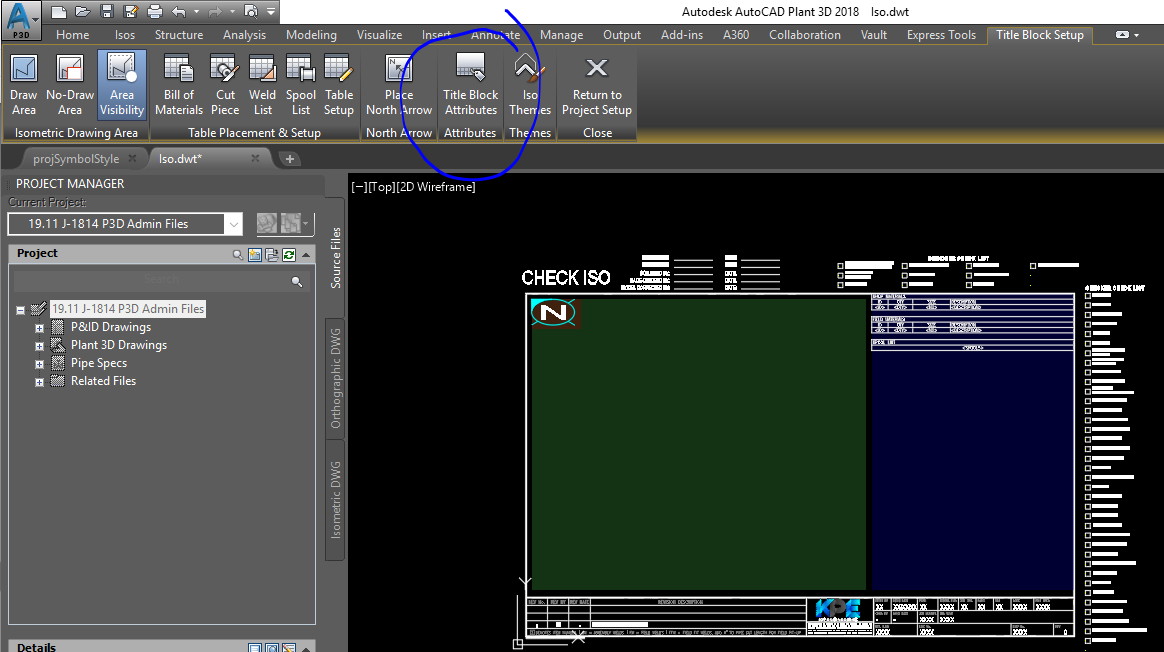Open the Output ribbon tab
Screen dimensions: 1164x652
(x=622, y=35)
